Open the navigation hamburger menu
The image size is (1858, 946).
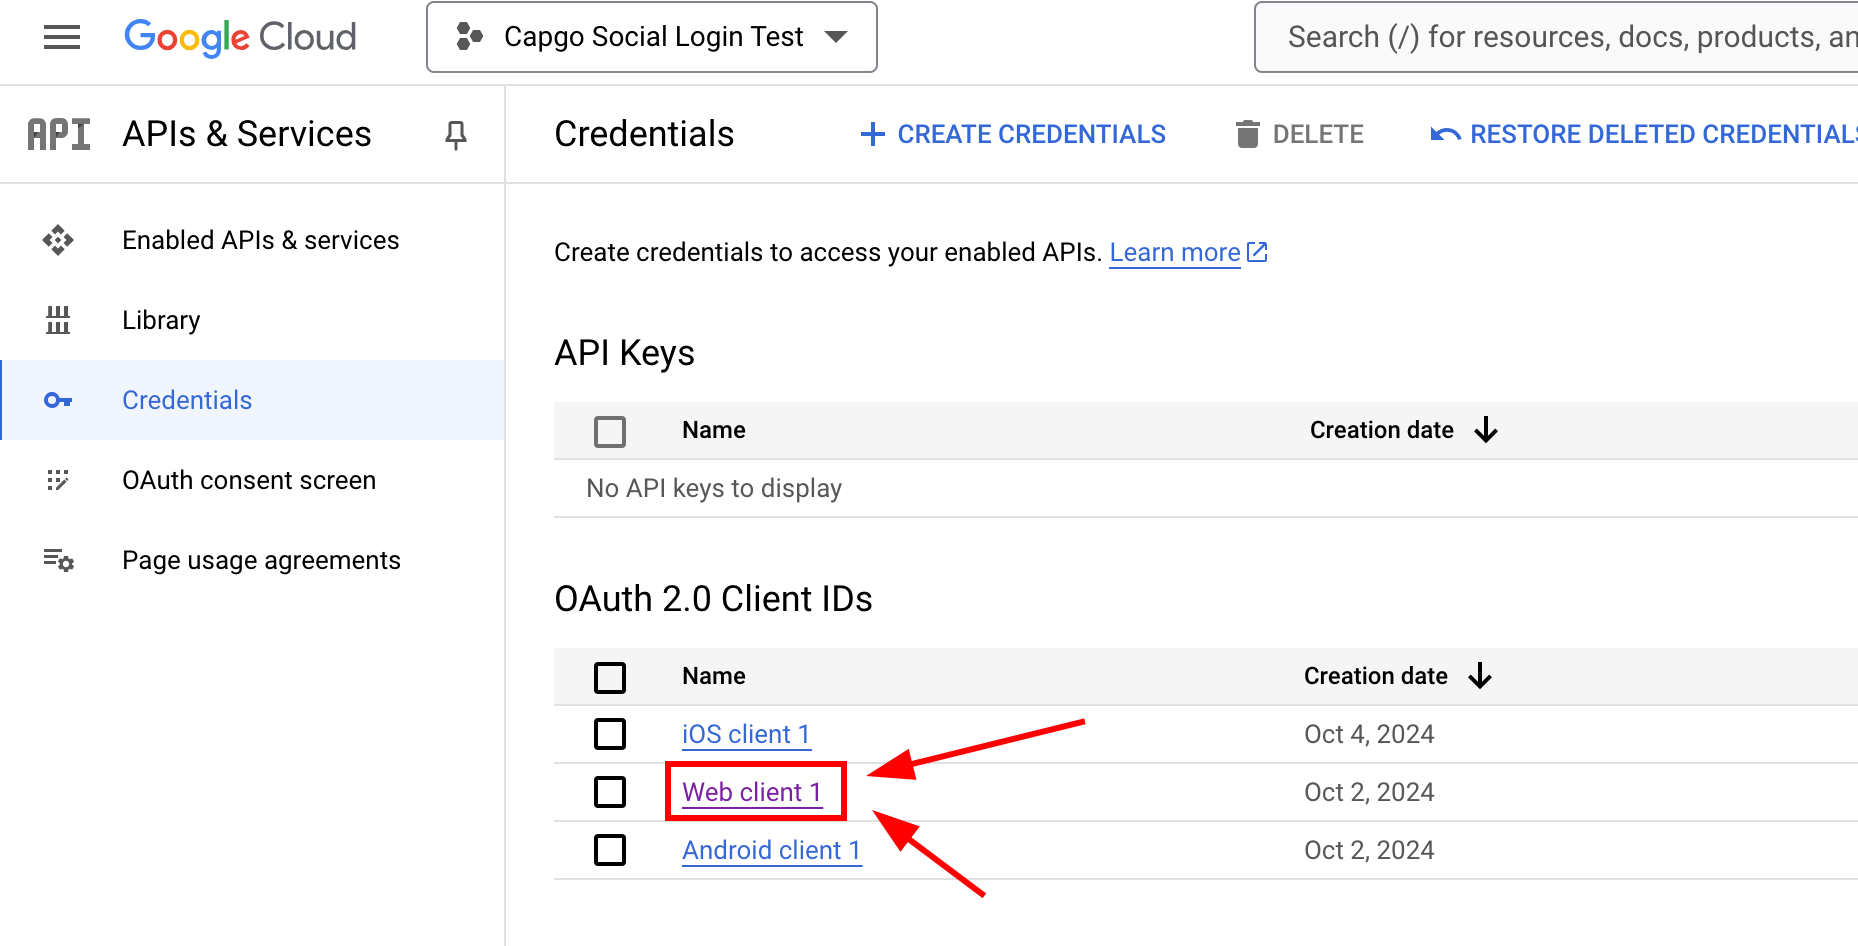click(61, 37)
